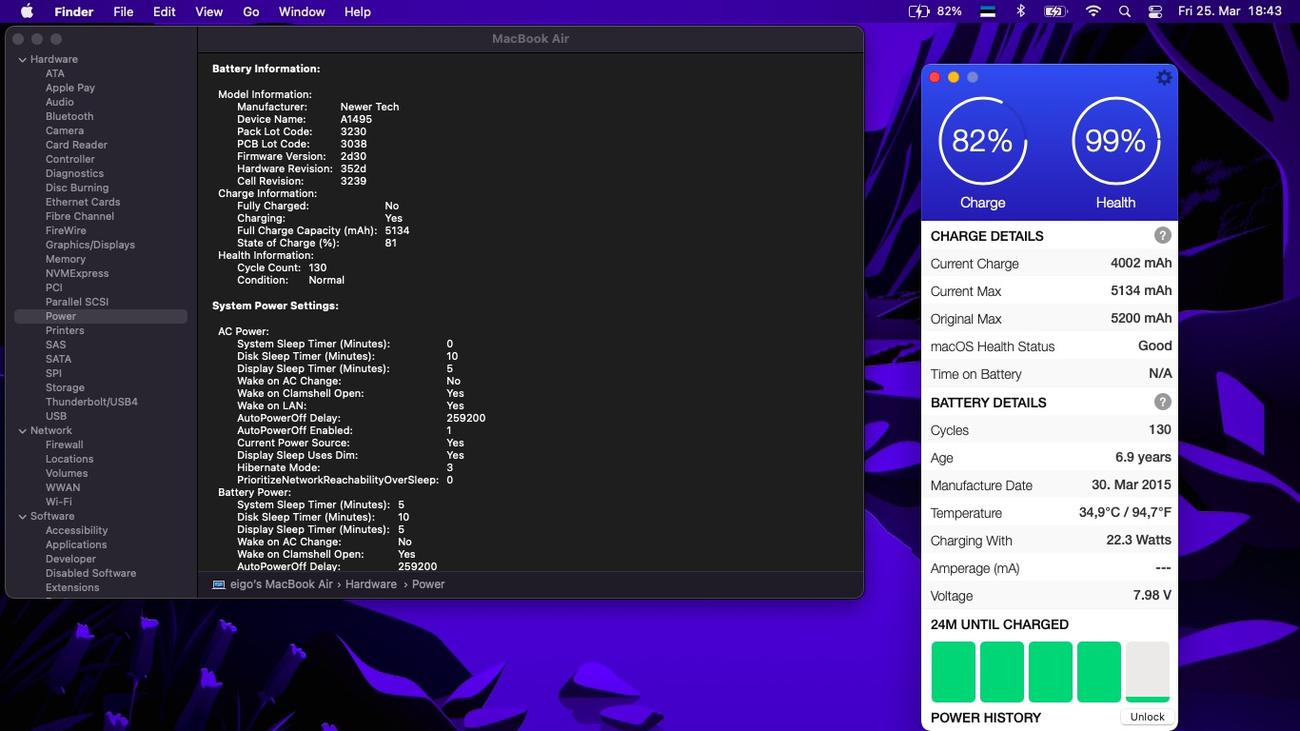Select Disabled Software in the sidebar
The height and width of the screenshot is (731, 1300).
(90, 573)
